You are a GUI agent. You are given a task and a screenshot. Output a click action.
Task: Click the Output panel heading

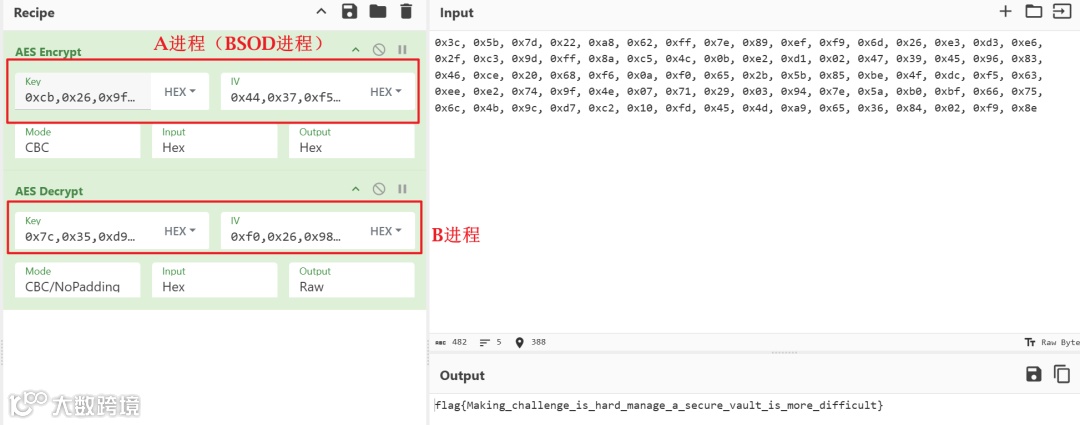coord(462,375)
